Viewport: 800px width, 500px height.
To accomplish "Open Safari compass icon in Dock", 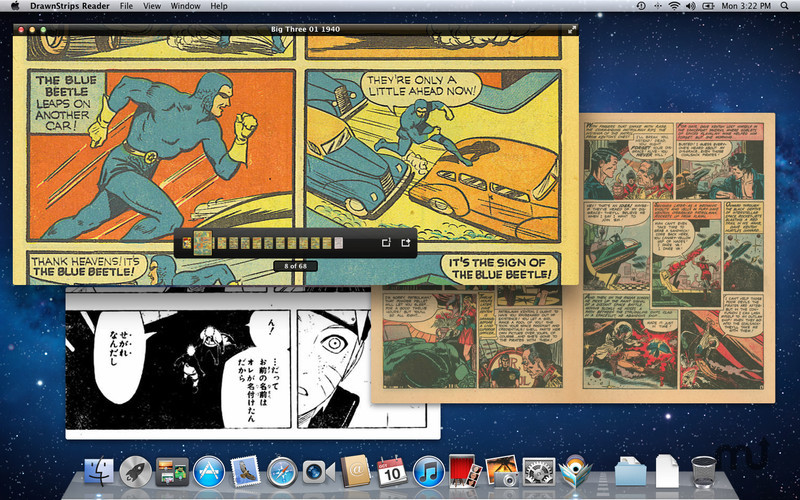I will [x=282, y=471].
